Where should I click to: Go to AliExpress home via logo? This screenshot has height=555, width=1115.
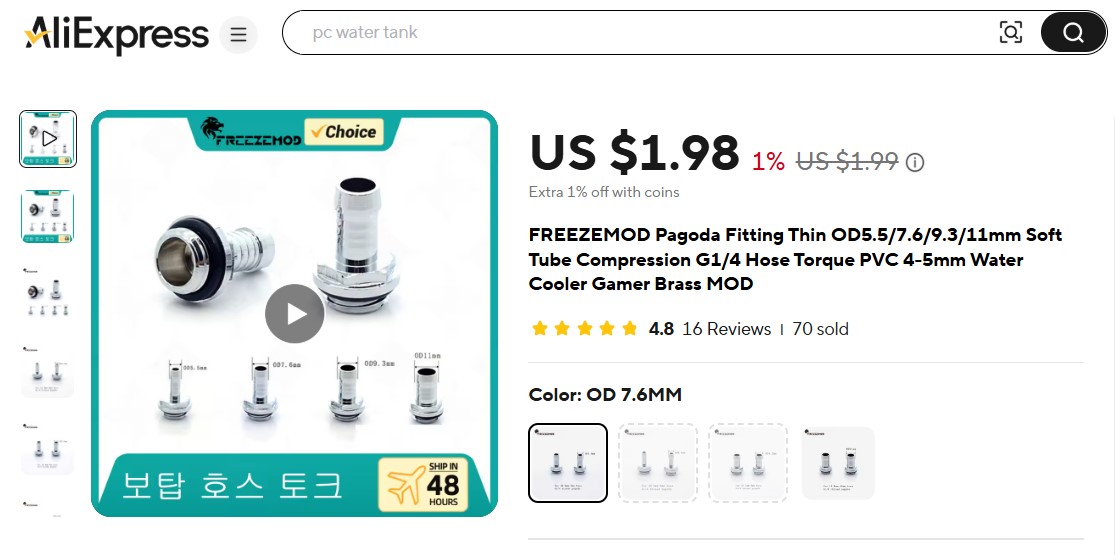[x=117, y=34]
